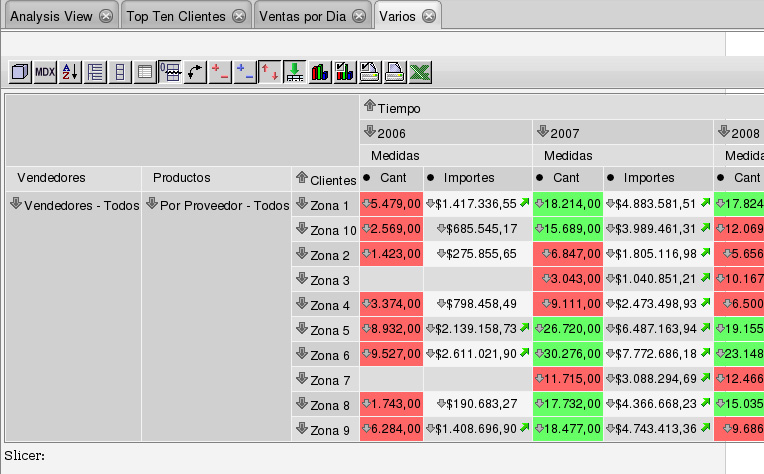Switch to Top Ten Clientes tab

click(x=175, y=16)
